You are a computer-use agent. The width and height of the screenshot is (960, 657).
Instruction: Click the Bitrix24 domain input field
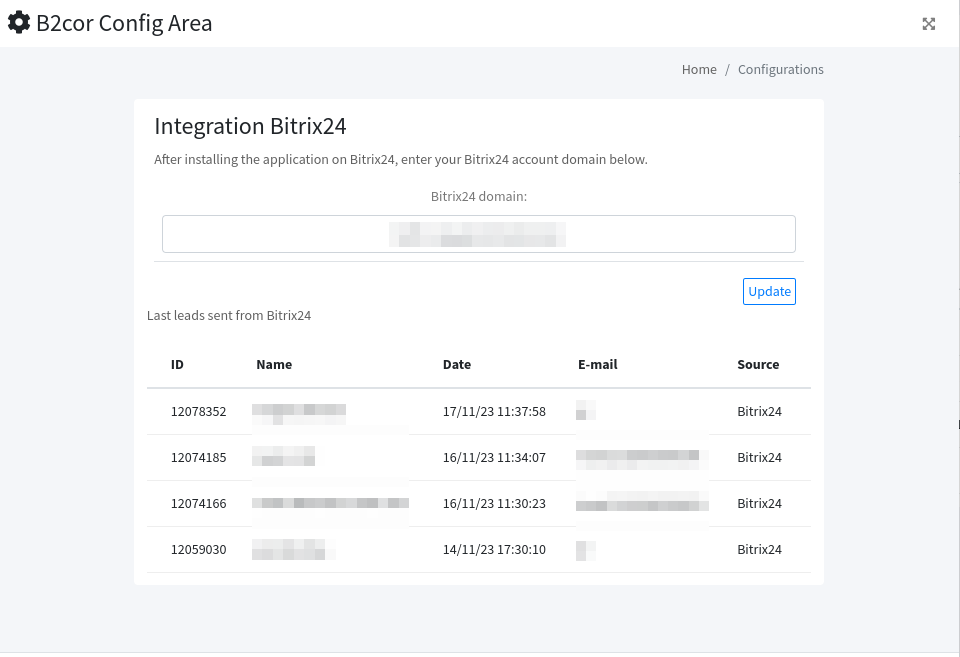[x=478, y=234]
